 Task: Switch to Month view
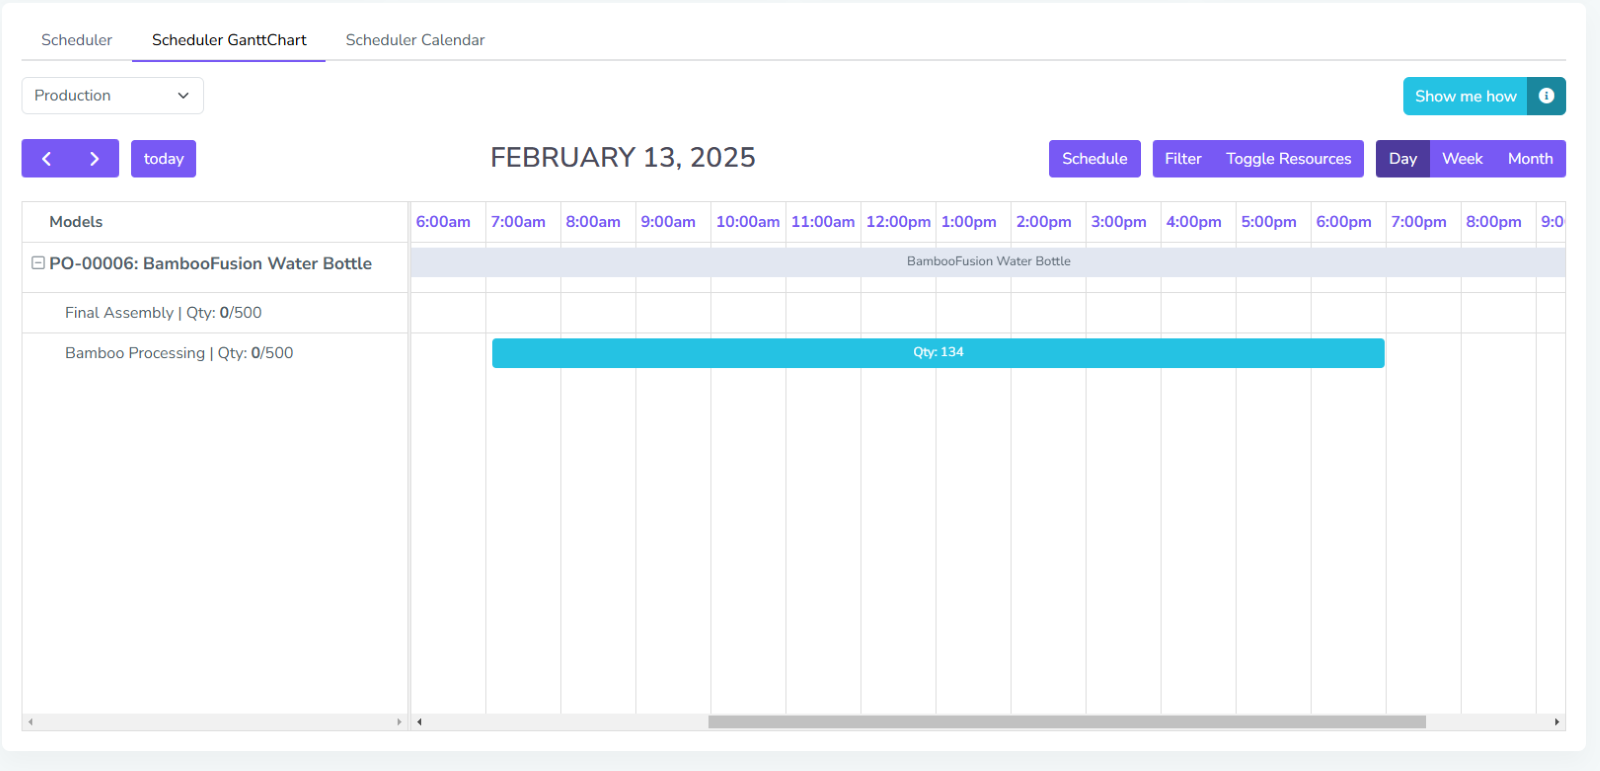tap(1530, 159)
